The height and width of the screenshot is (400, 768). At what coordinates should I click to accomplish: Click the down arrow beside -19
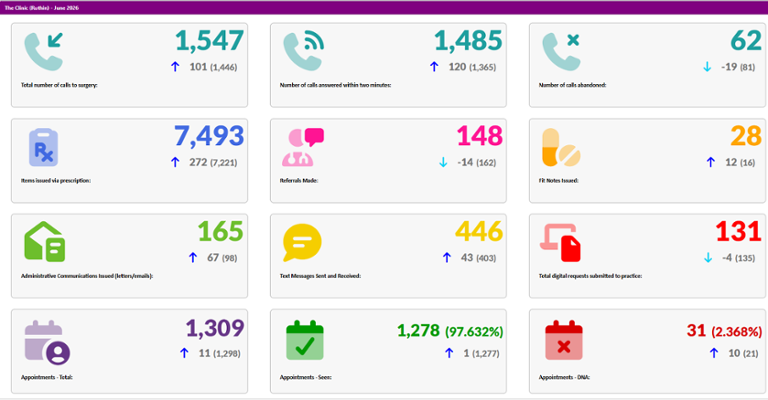point(707,67)
